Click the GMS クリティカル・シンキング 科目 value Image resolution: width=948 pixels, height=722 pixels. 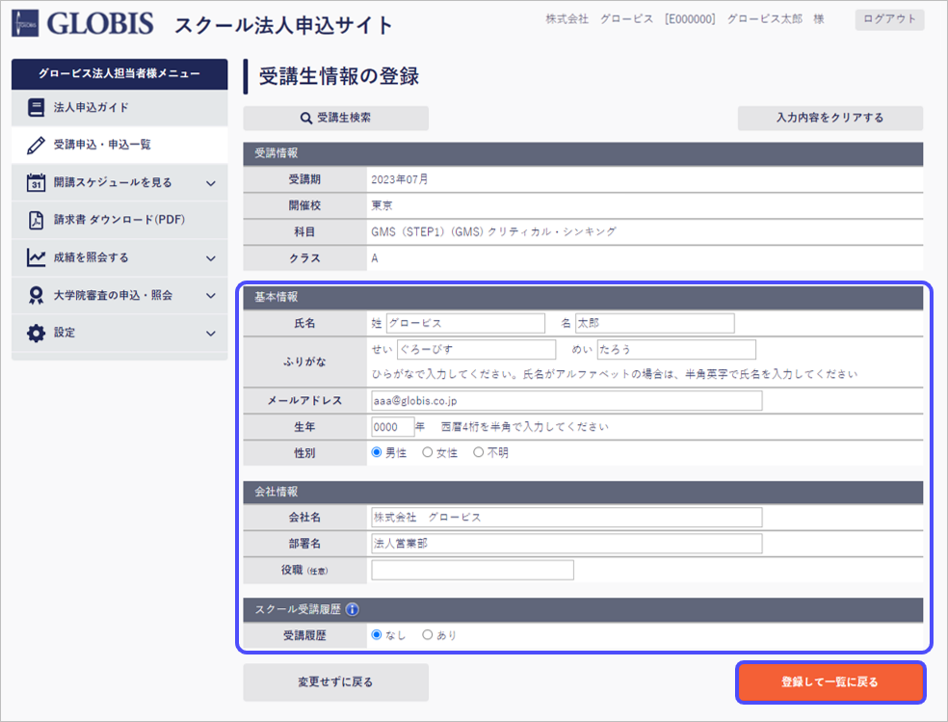coord(493,232)
